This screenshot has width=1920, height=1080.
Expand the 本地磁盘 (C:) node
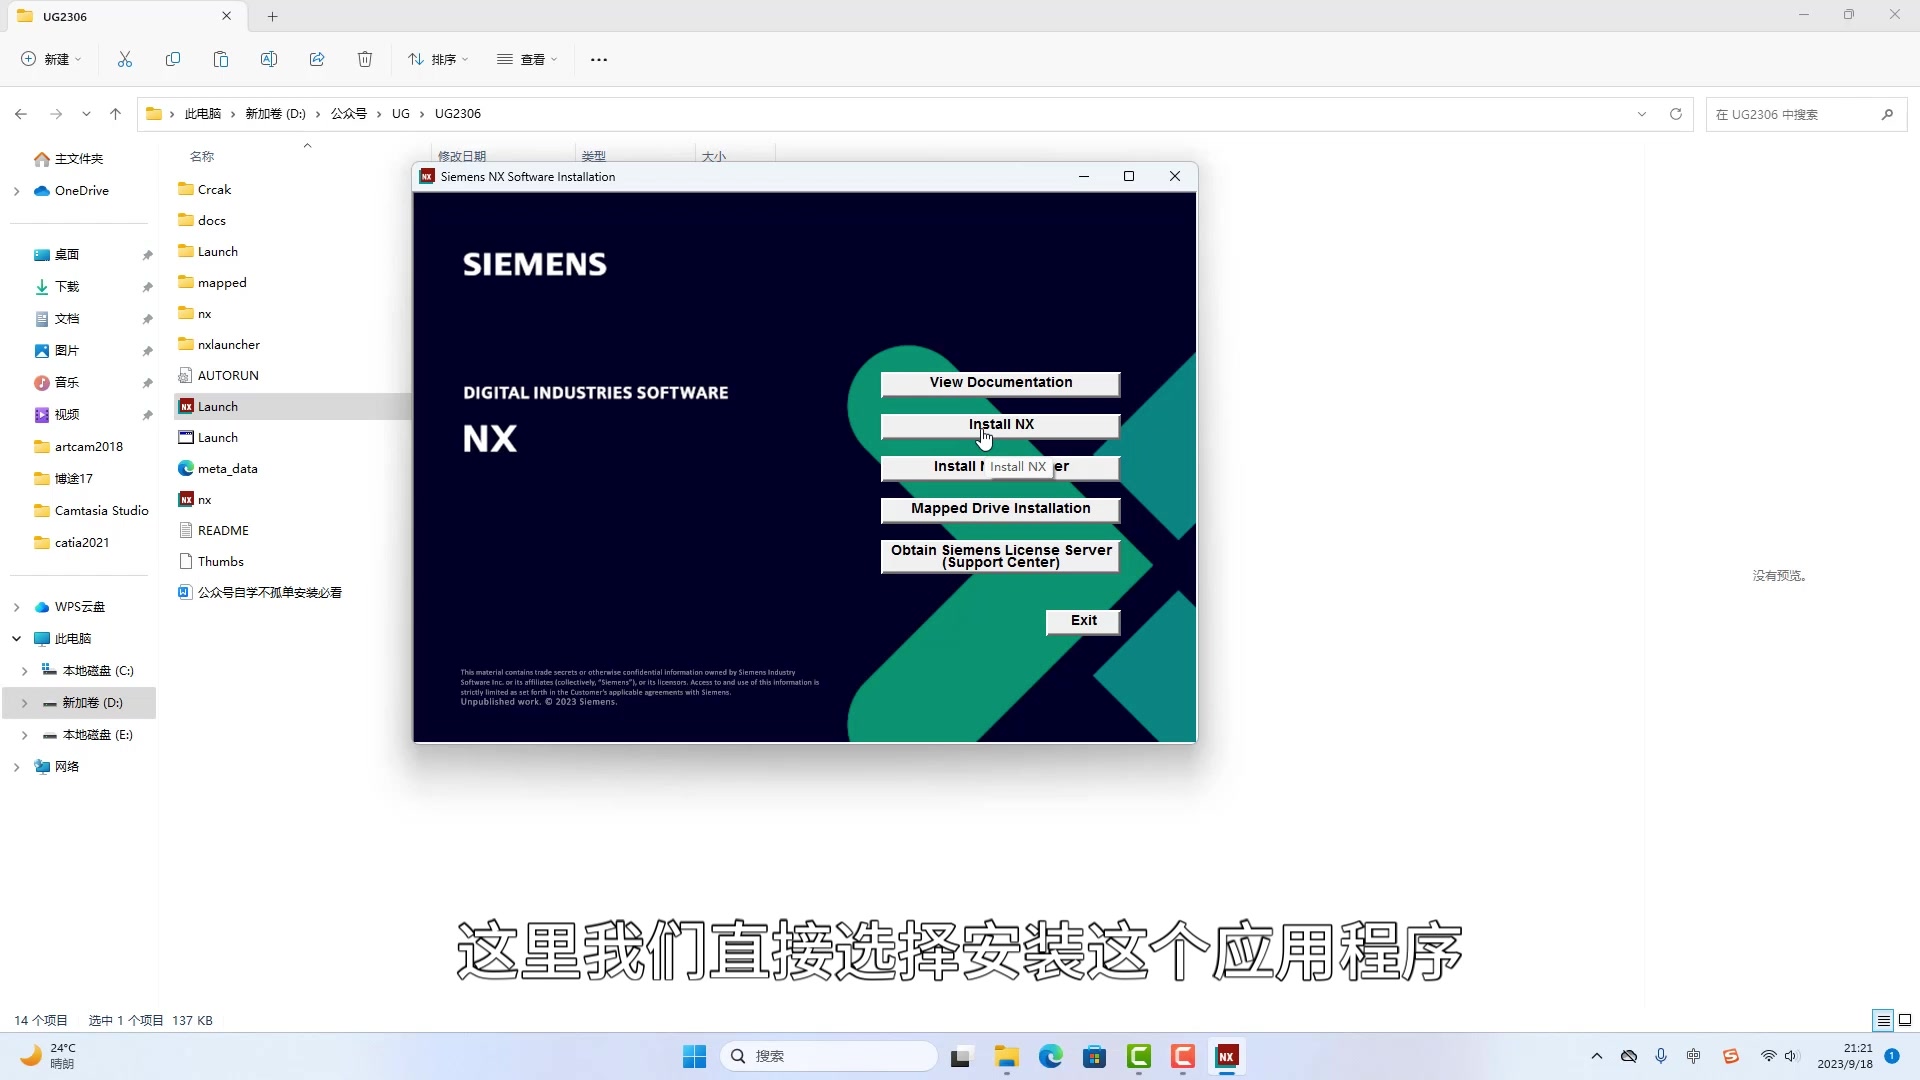coord(25,671)
